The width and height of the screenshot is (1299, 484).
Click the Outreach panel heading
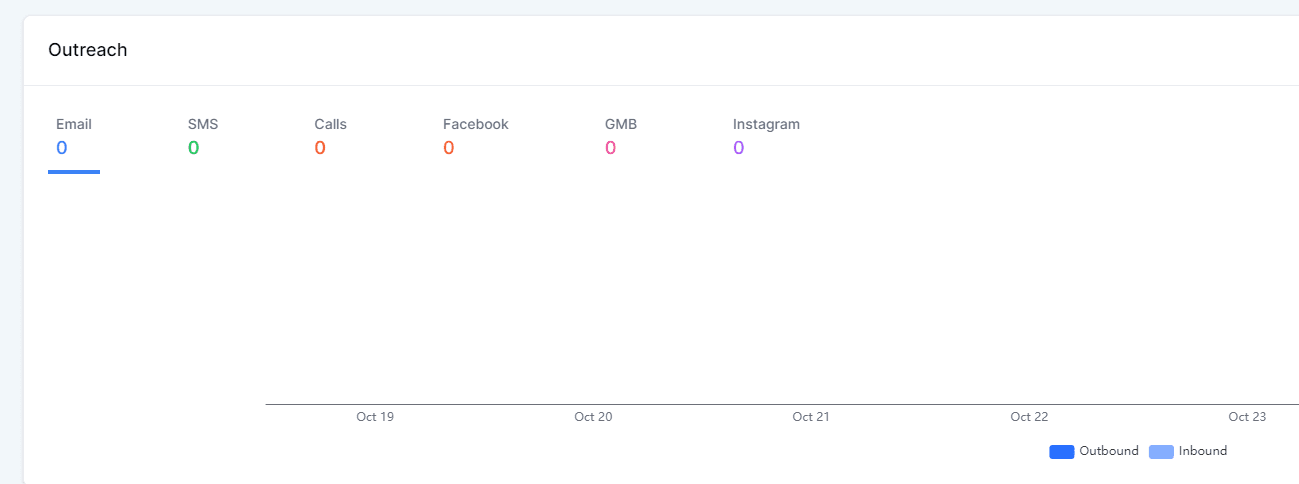[x=88, y=50]
